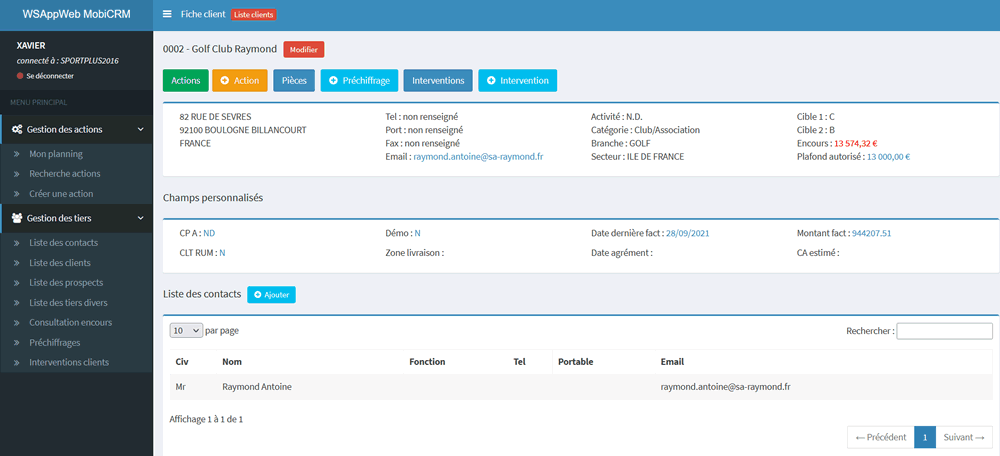Click chevron icon before Consultation encours
This screenshot has width=1000, height=456.
(x=17, y=323)
